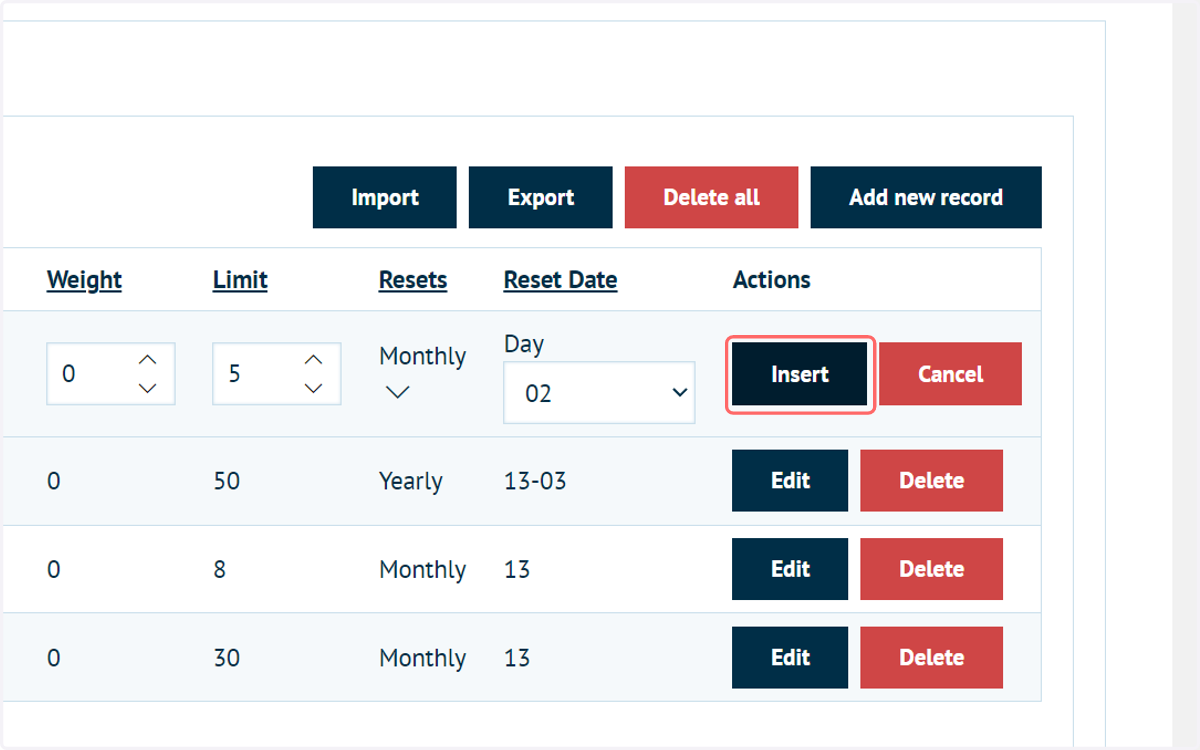
Task: Open the Day select showing 02
Action: [599, 393]
